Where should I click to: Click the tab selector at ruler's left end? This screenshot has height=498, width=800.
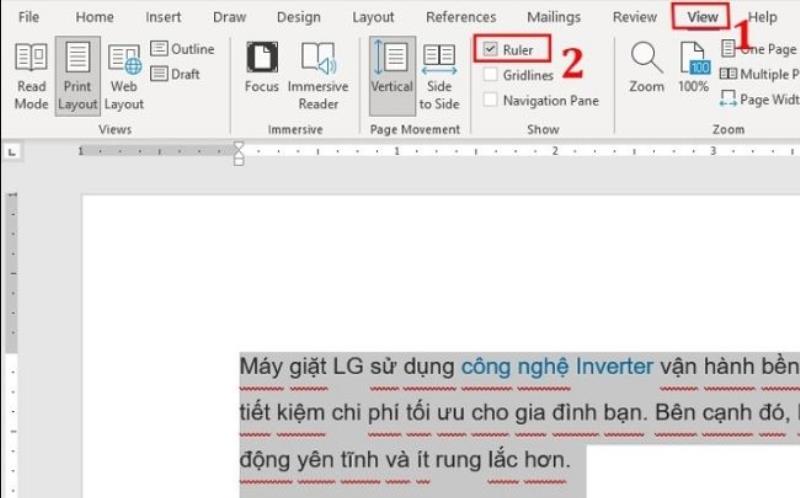pos(12,152)
